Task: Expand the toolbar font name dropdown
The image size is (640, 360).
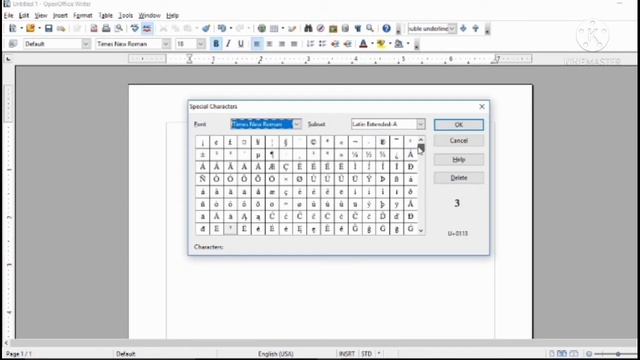Action: coord(166,44)
